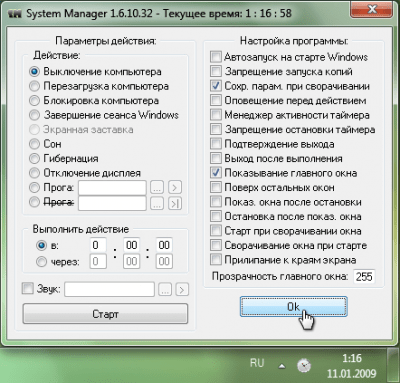Check Подтверждение выхода option
Image resolution: width=400 pixels, height=383 pixels.
216,144
